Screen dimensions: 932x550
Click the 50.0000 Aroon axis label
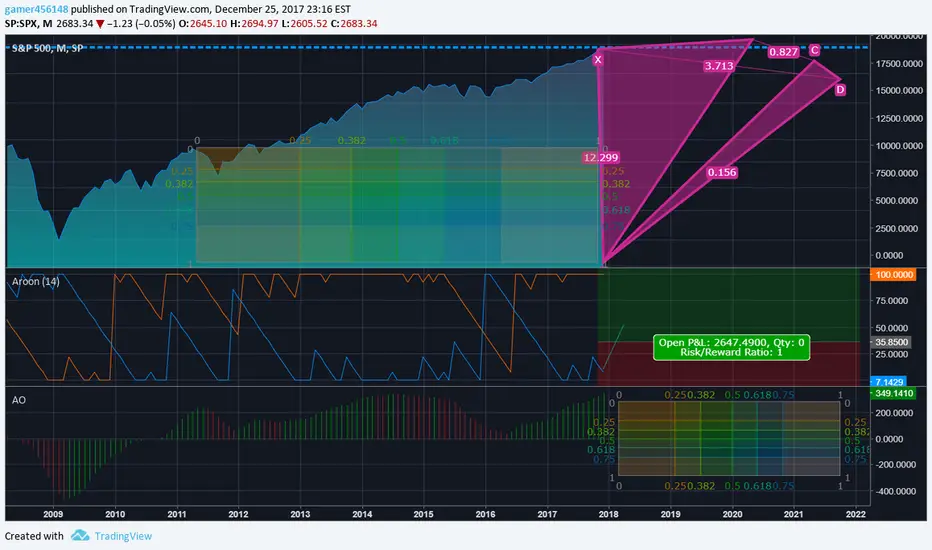pos(892,328)
